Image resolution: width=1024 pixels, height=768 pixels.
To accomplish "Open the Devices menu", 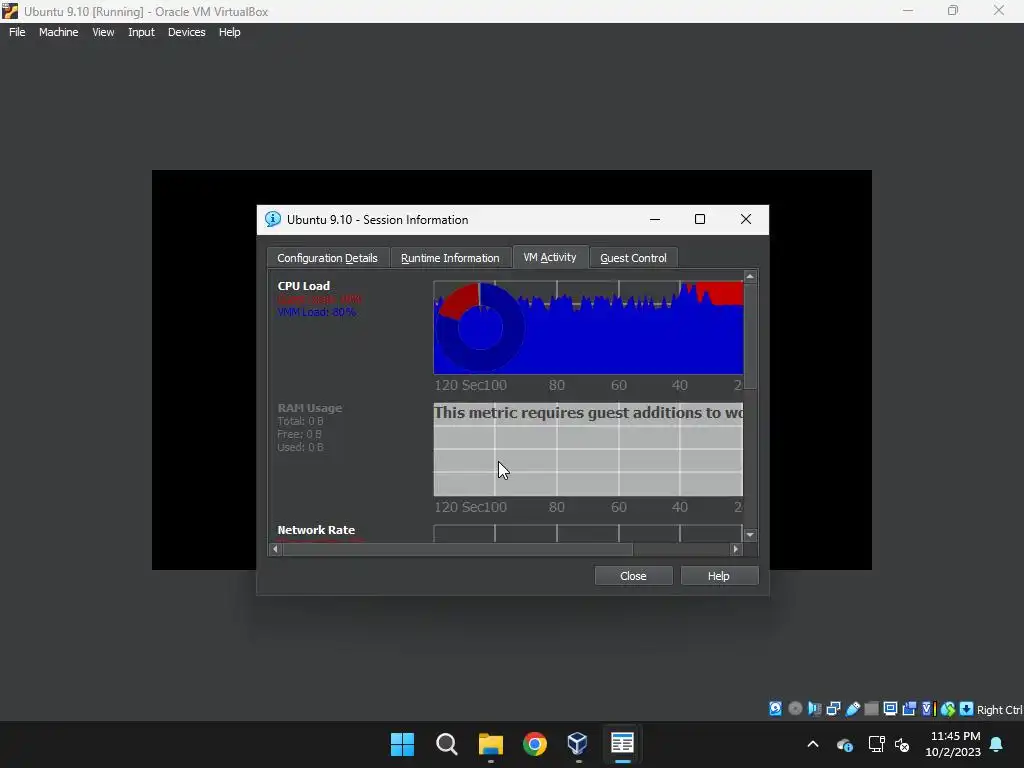I will tap(187, 32).
